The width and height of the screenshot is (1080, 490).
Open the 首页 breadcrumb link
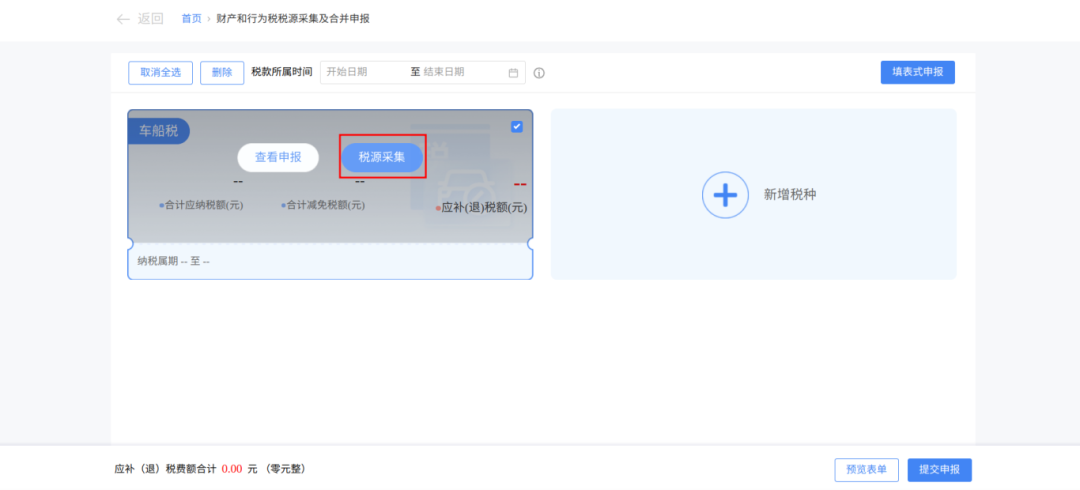[x=191, y=19]
